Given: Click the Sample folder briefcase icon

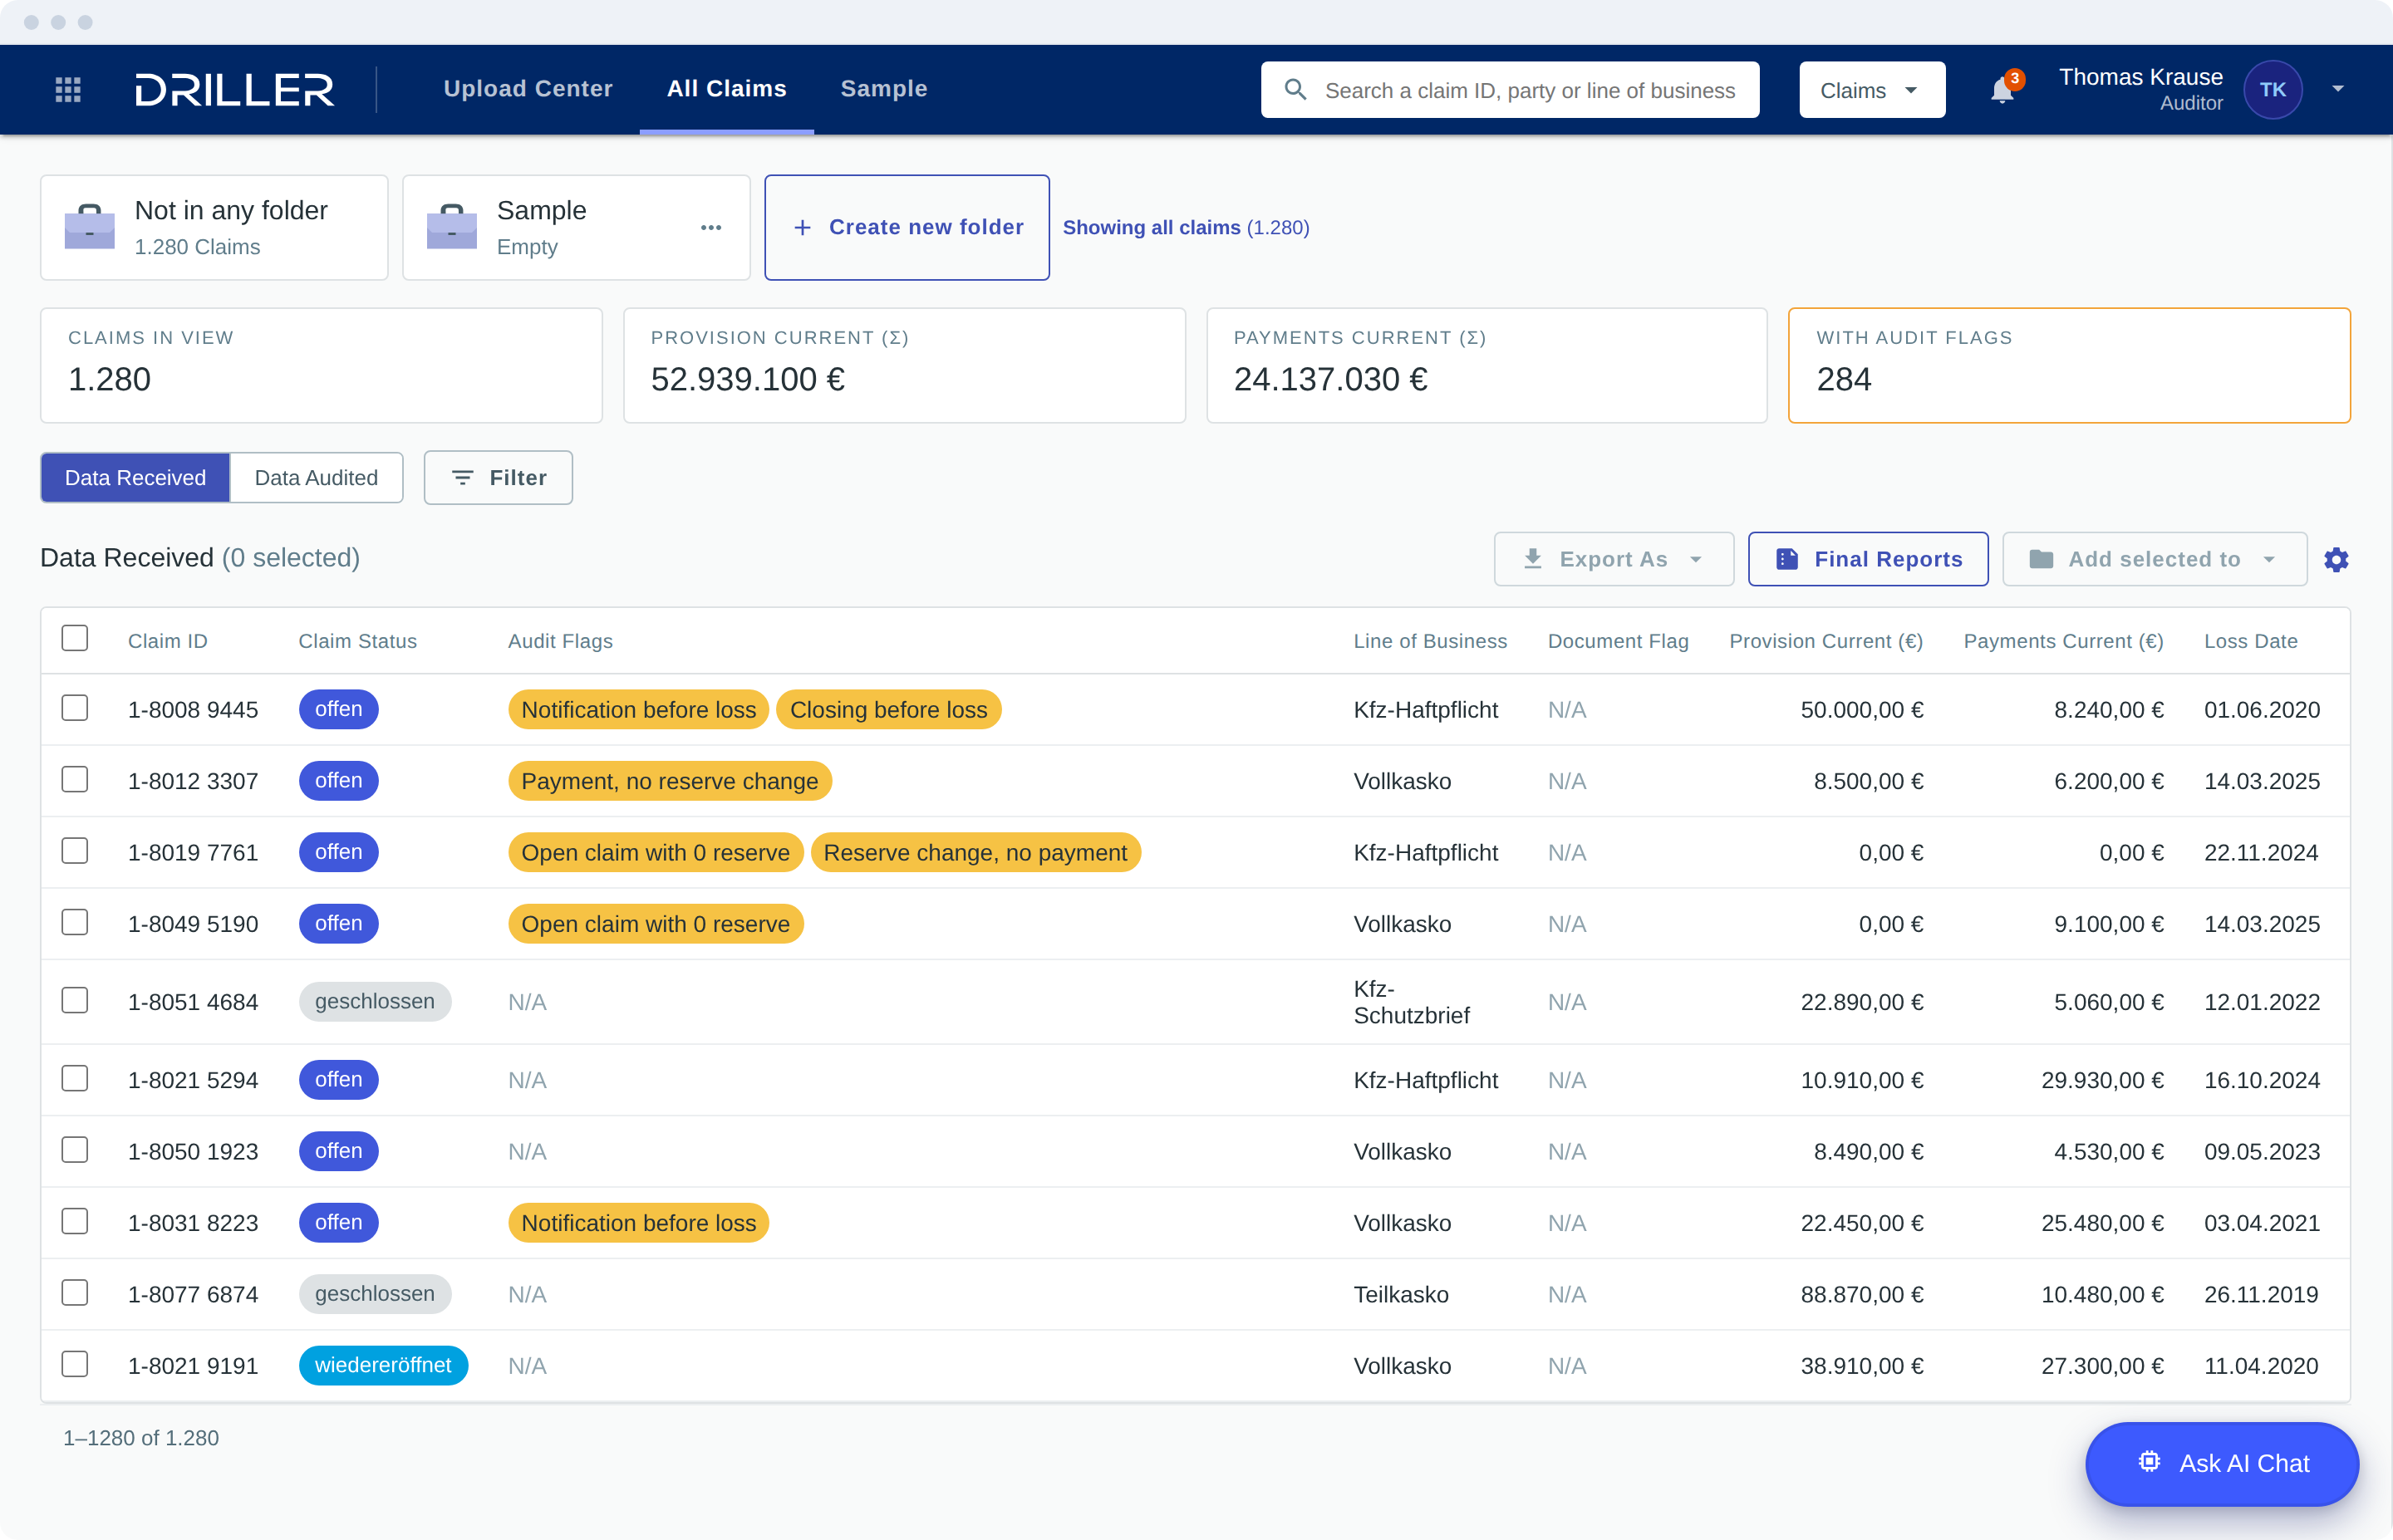Looking at the screenshot, I should coord(452,227).
